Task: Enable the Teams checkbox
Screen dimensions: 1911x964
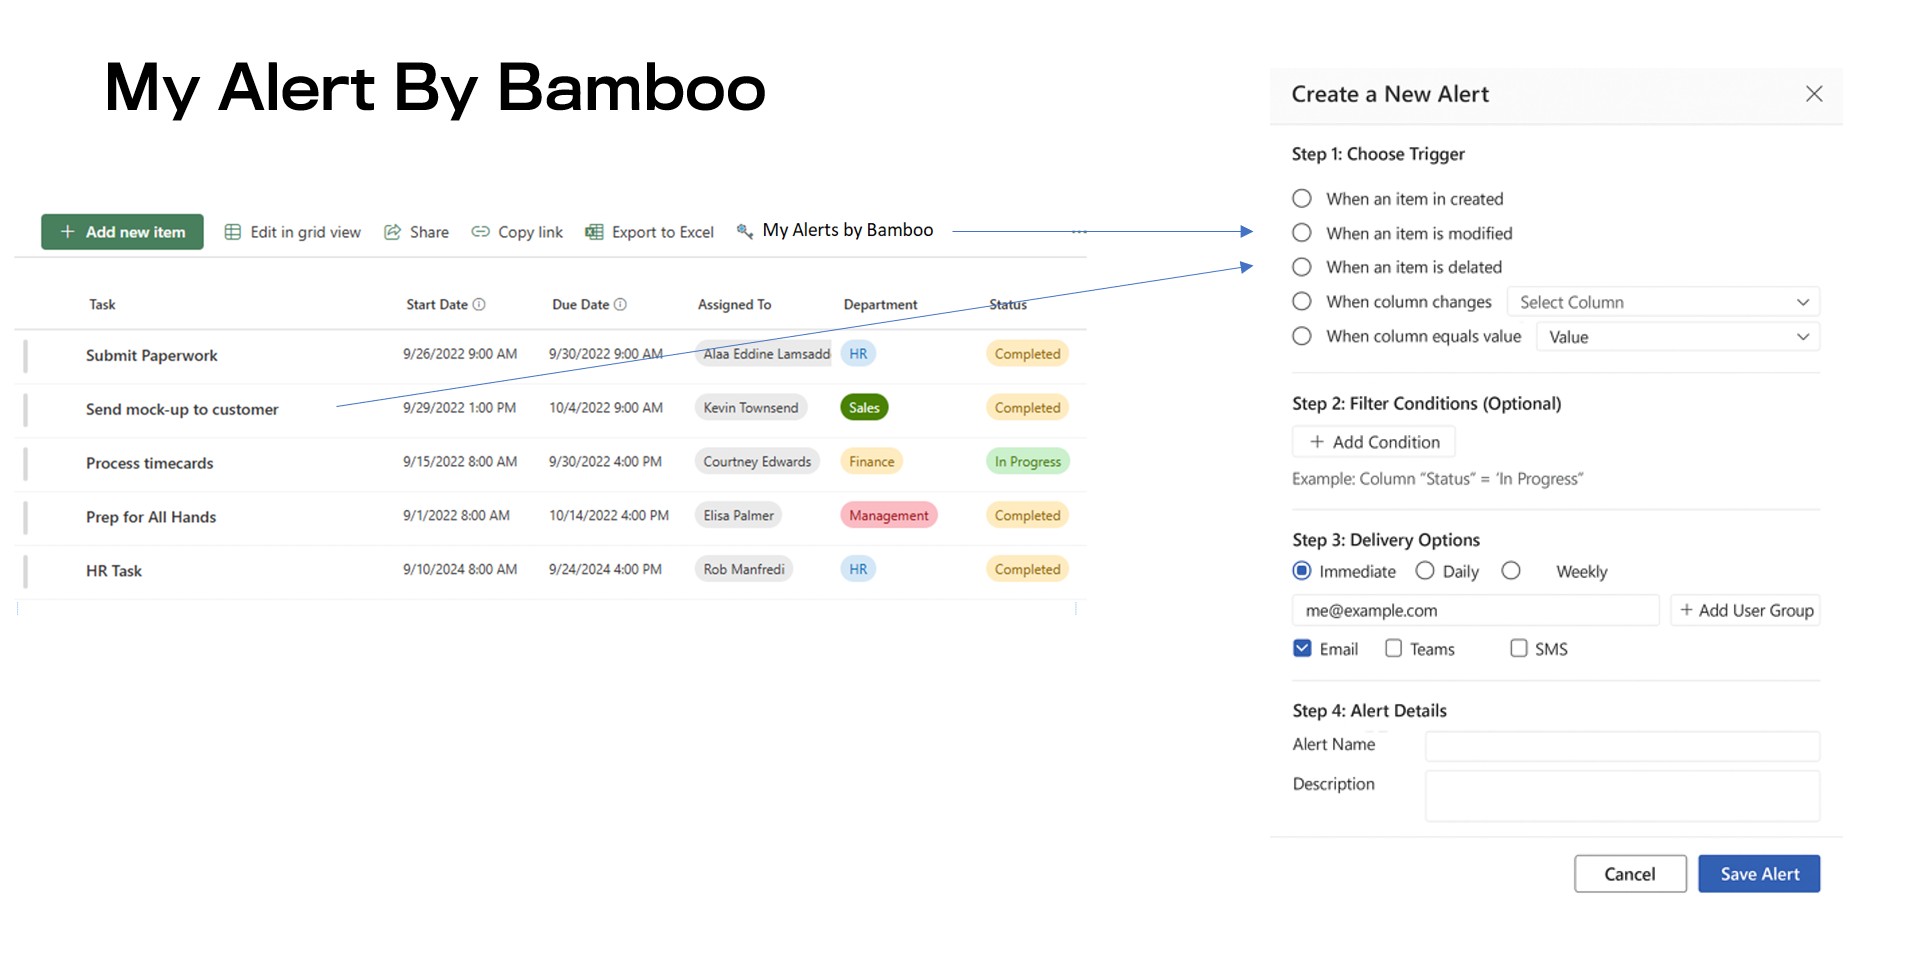Action: pyautogui.click(x=1393, y=648)
